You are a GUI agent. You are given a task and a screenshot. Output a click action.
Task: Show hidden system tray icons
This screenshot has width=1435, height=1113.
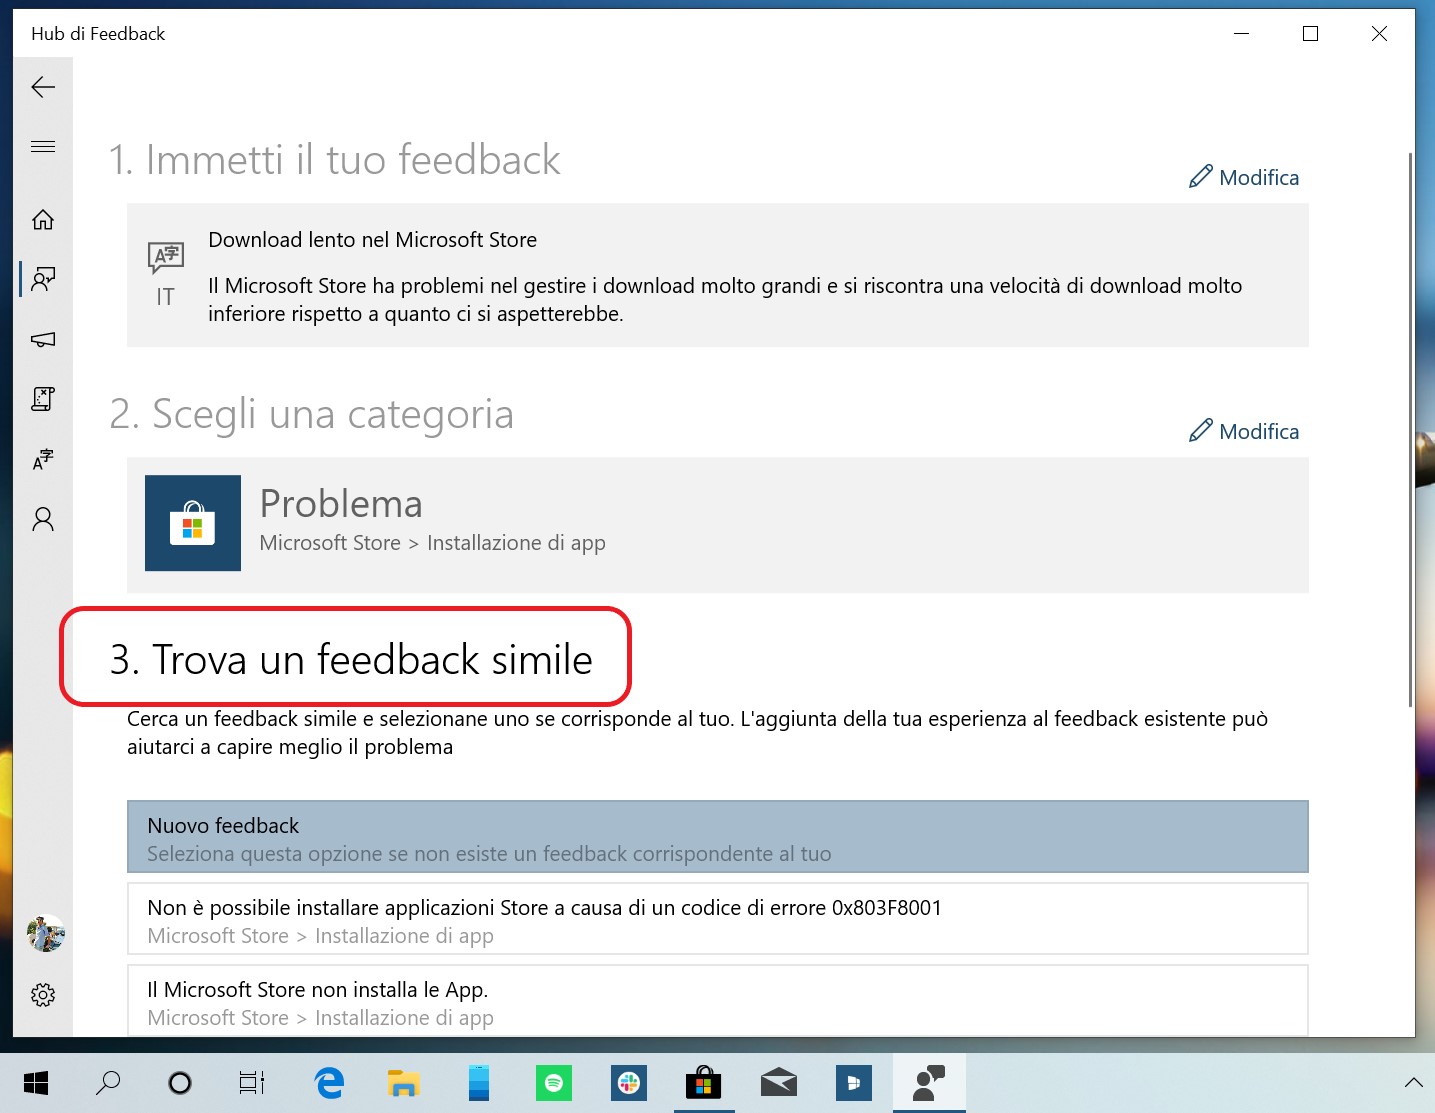click(x=1413, y=1083)
